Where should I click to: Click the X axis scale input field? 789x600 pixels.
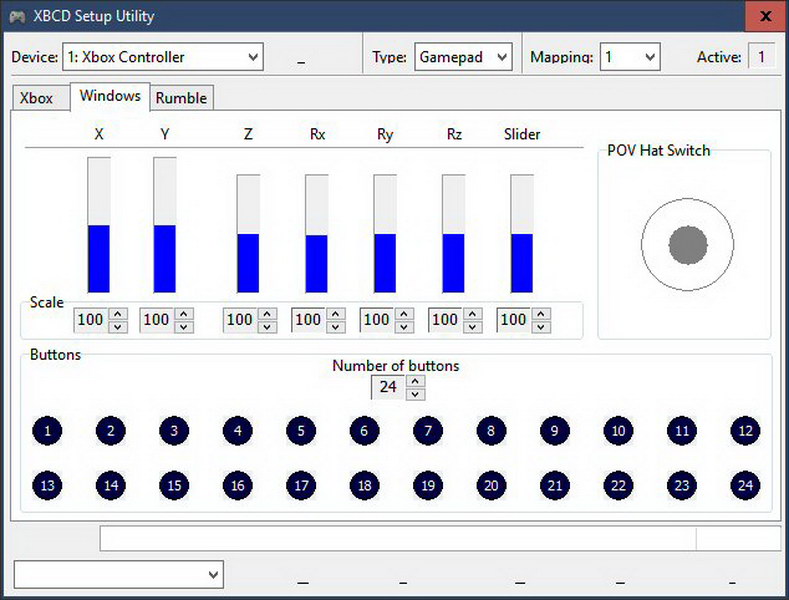[x=91, y=320]
